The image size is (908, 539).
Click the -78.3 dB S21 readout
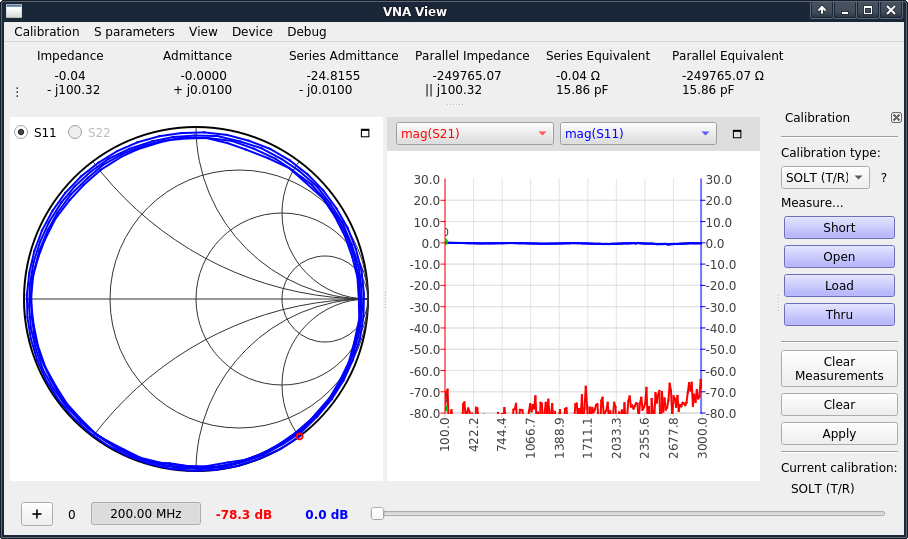pyautogui.click(x=244, y=514)
